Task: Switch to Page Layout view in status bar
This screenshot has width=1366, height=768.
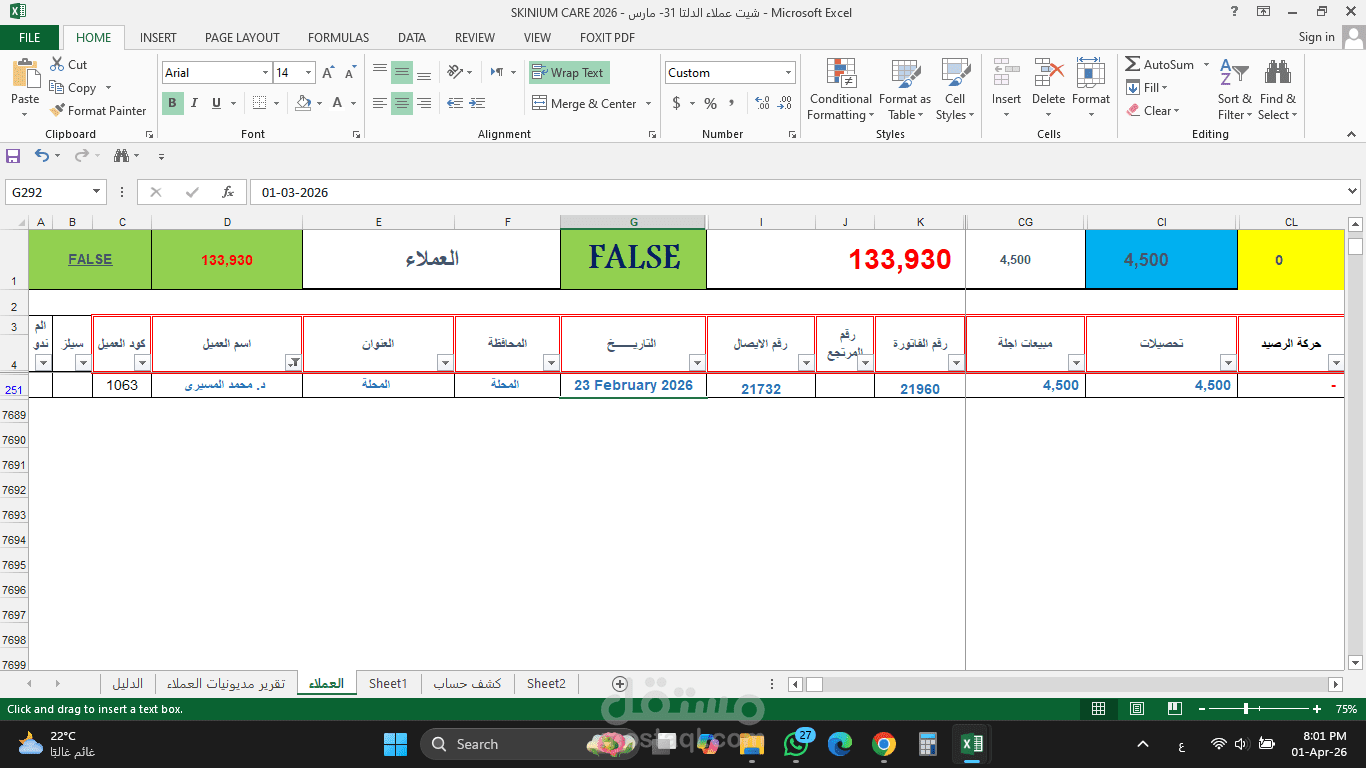Action: (1137, 709)
